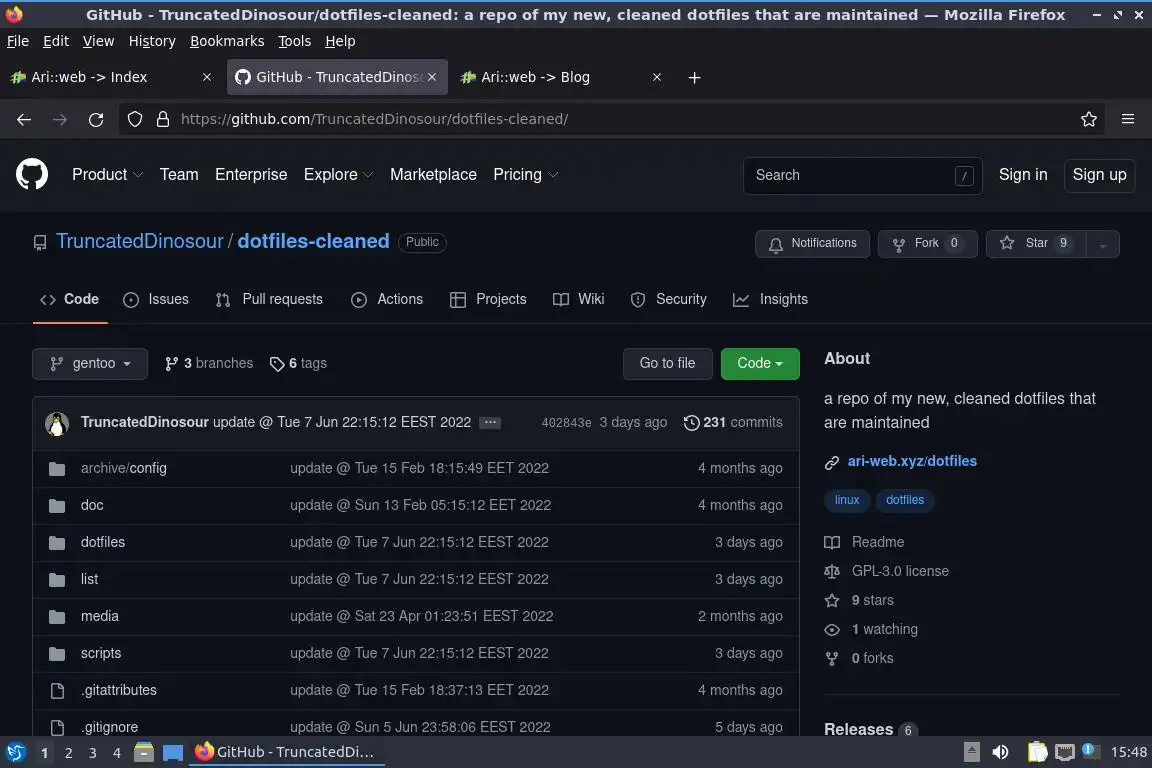Viewport: 1152px width, 768px height.
Task: Click the commit history clock icon
Action: 691,423
